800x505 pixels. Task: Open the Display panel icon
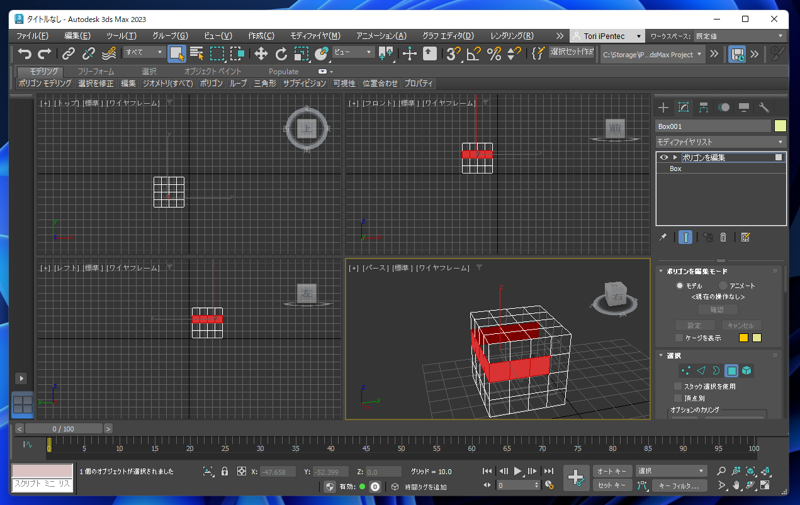coord(744,107)
